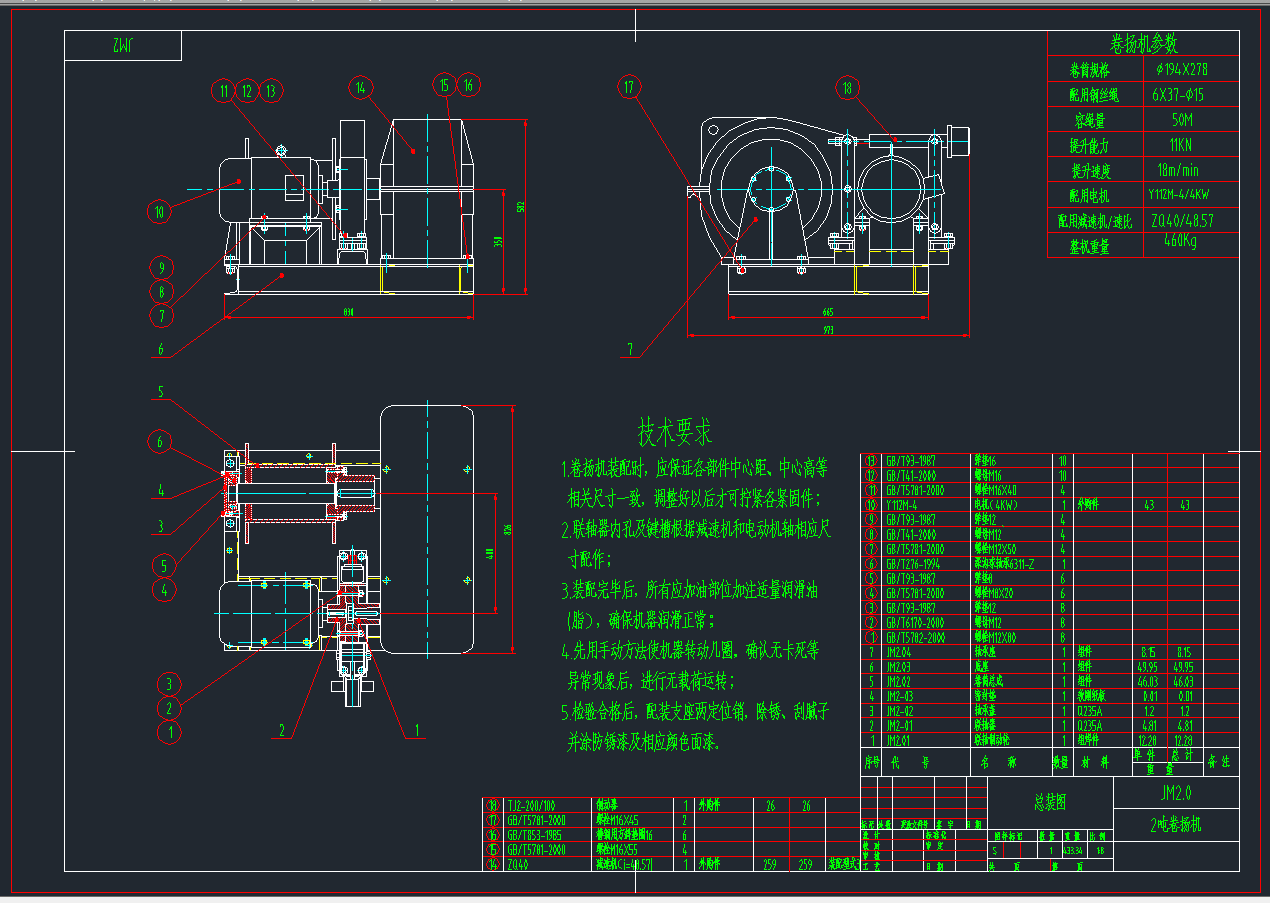Select the "JM2.01" part code cell

(x=899, y=740)
